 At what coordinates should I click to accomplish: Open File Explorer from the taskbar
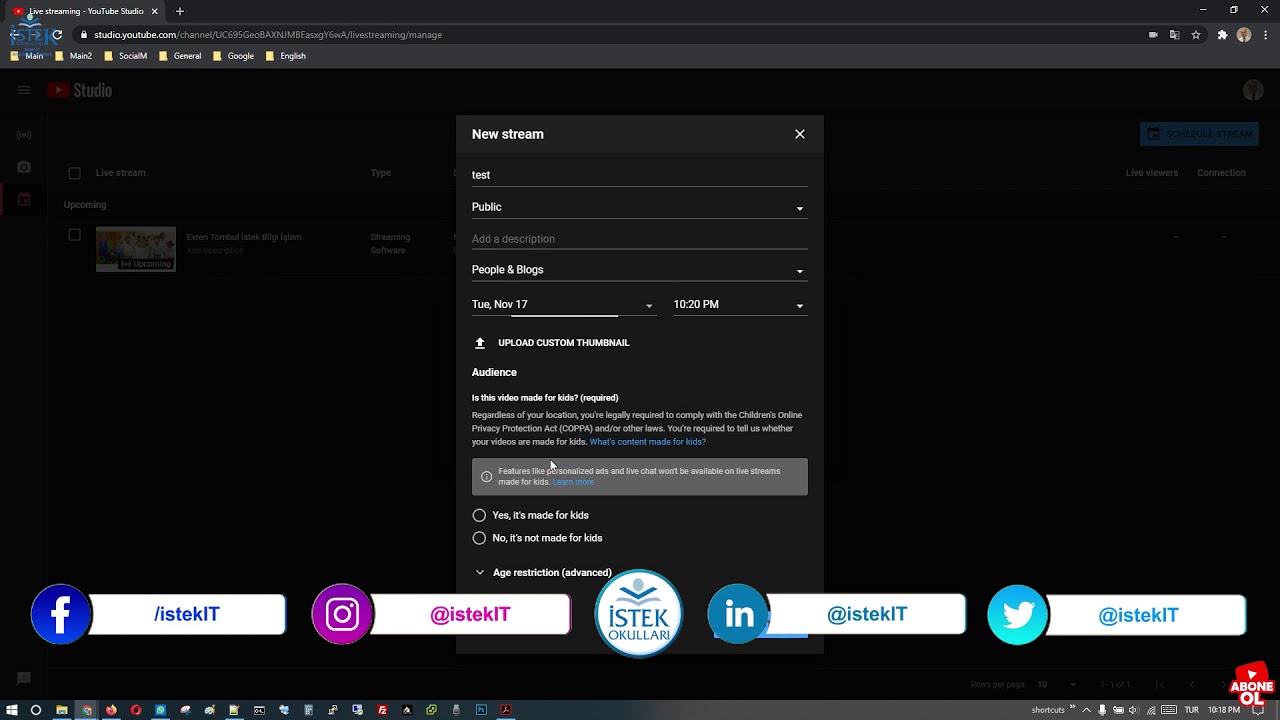click(62, 710)
